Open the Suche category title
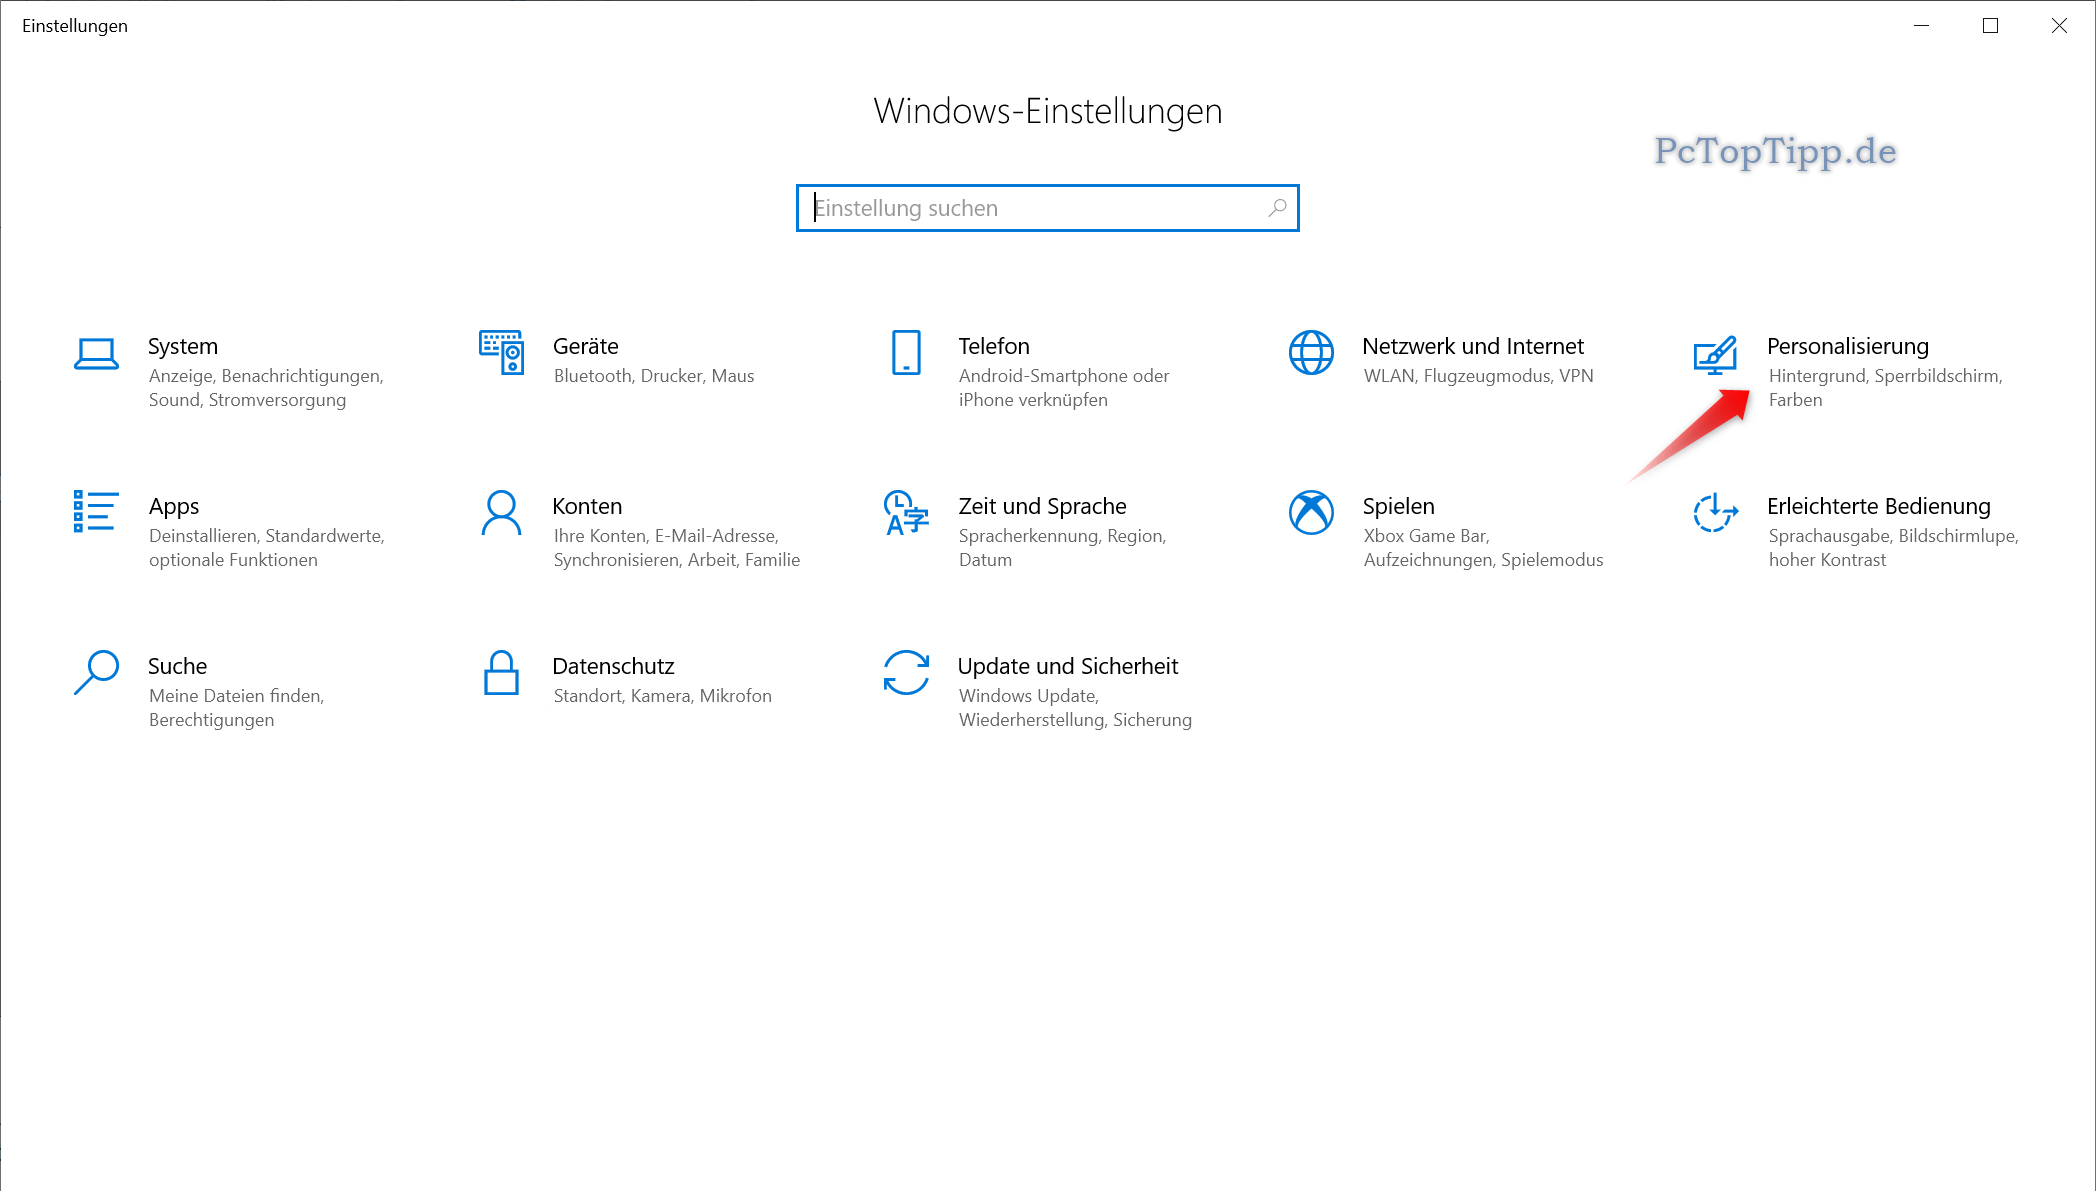This screenshot has width=2096, height=1191. point(178,666)
